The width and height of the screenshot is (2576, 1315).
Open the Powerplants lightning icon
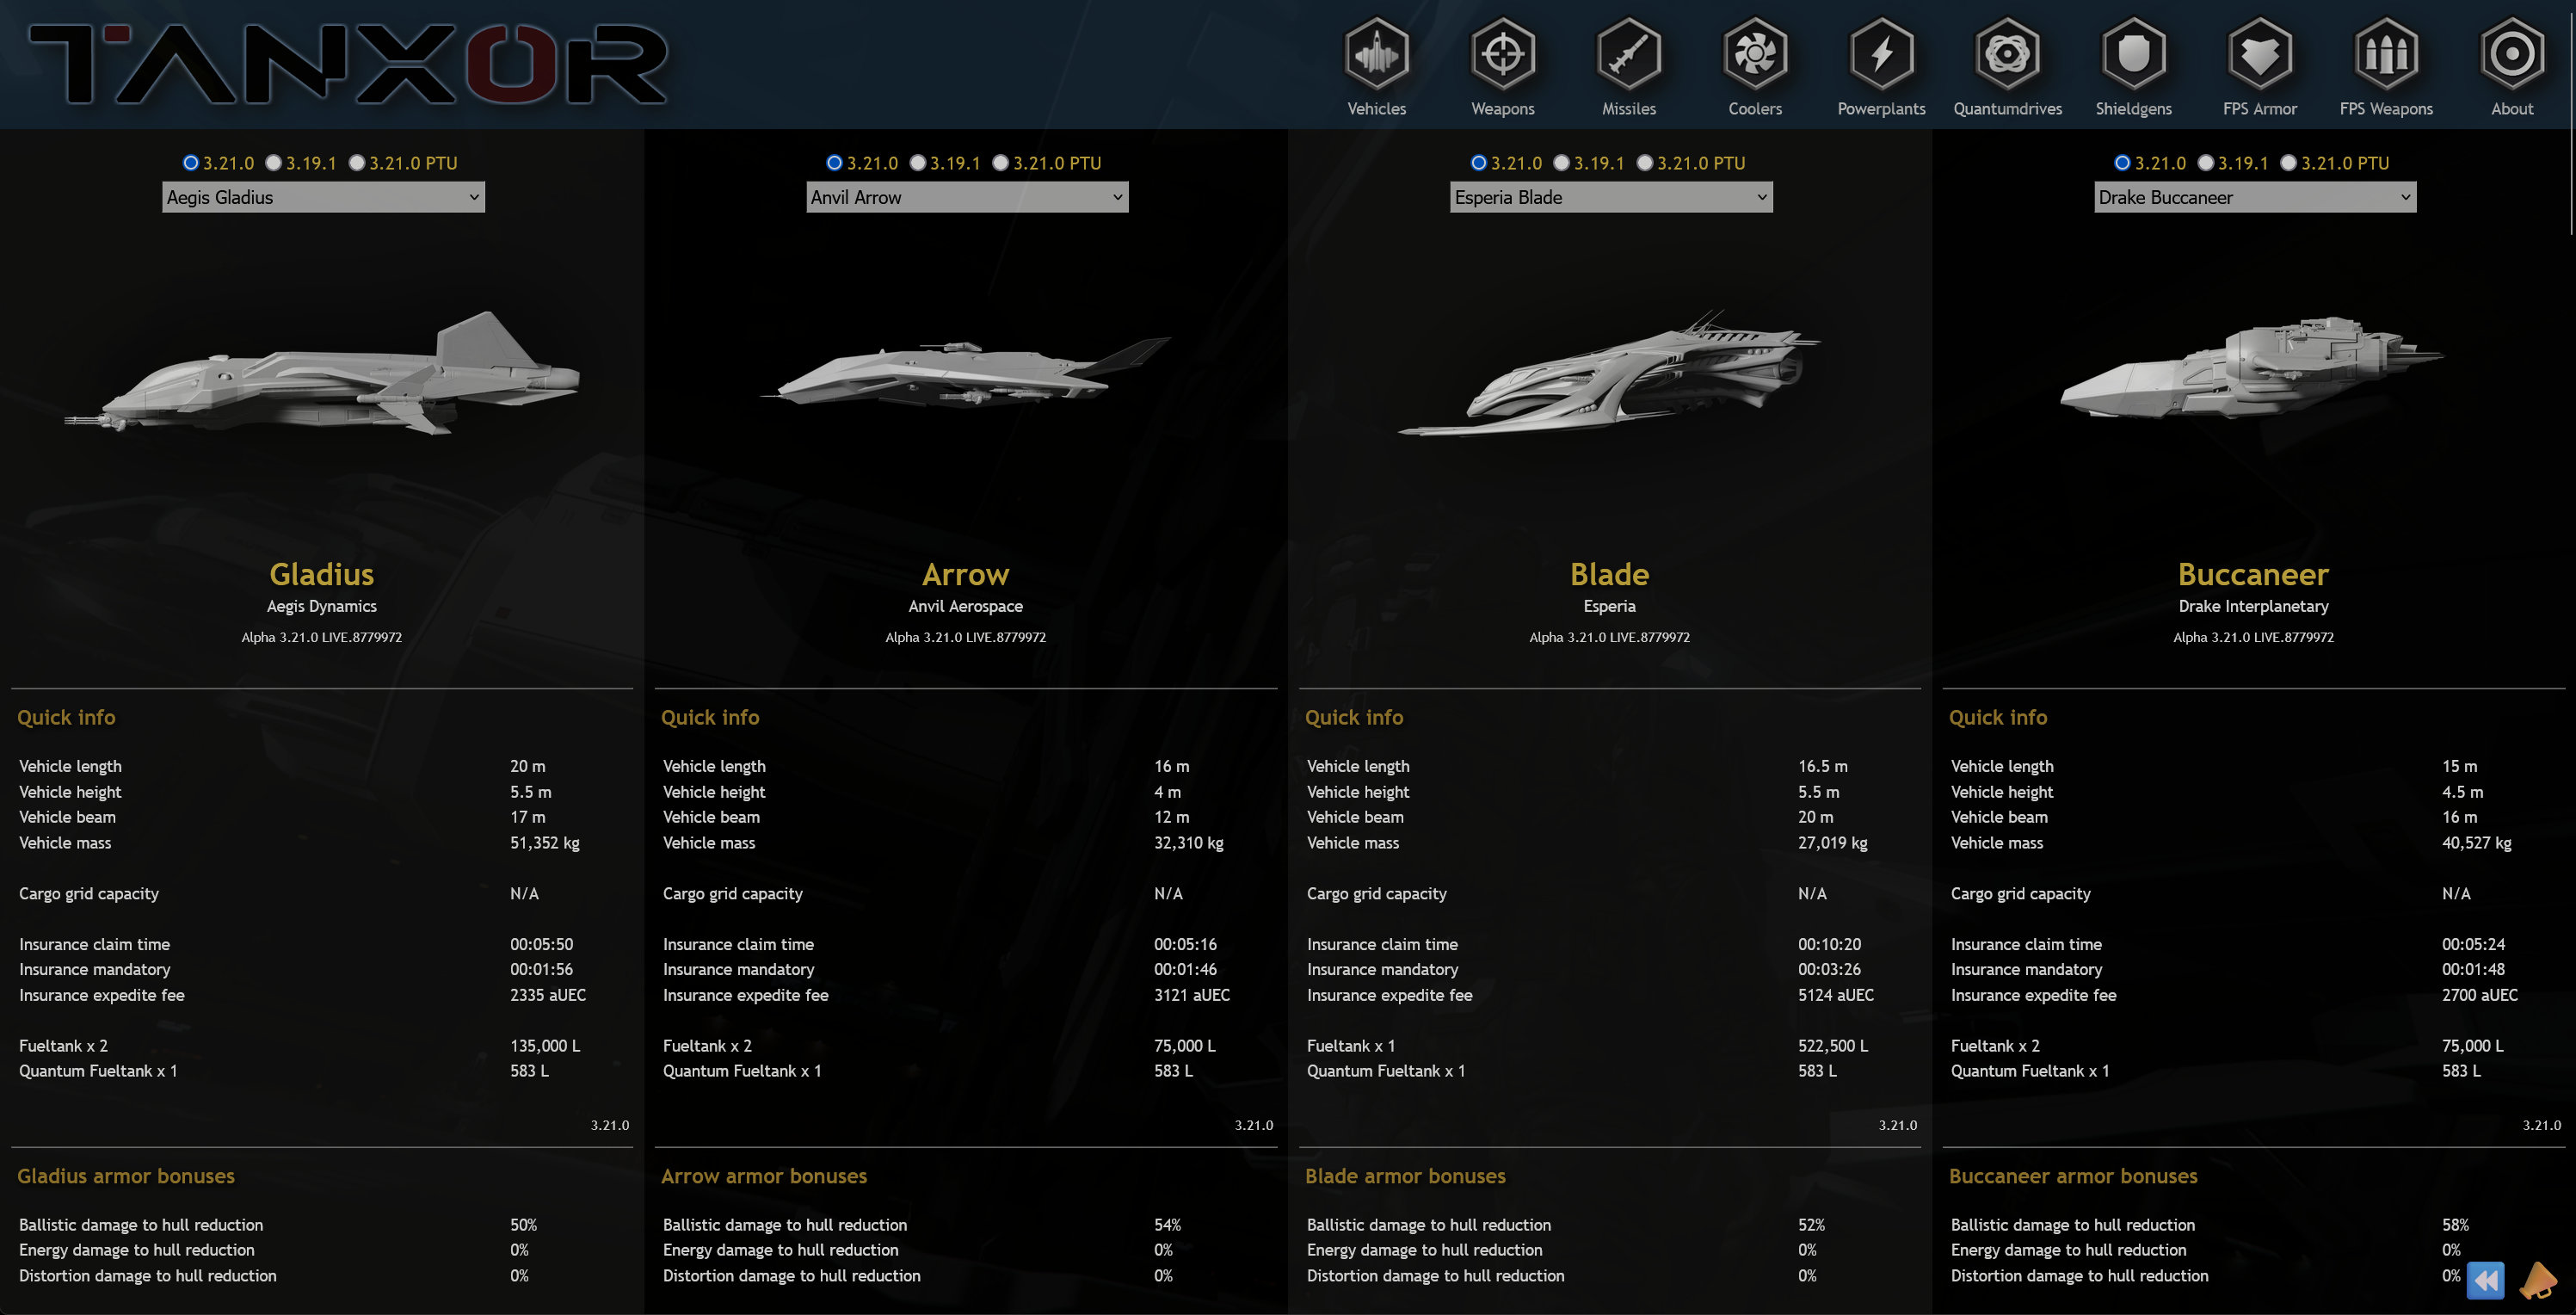click(x=1881, y=54)
